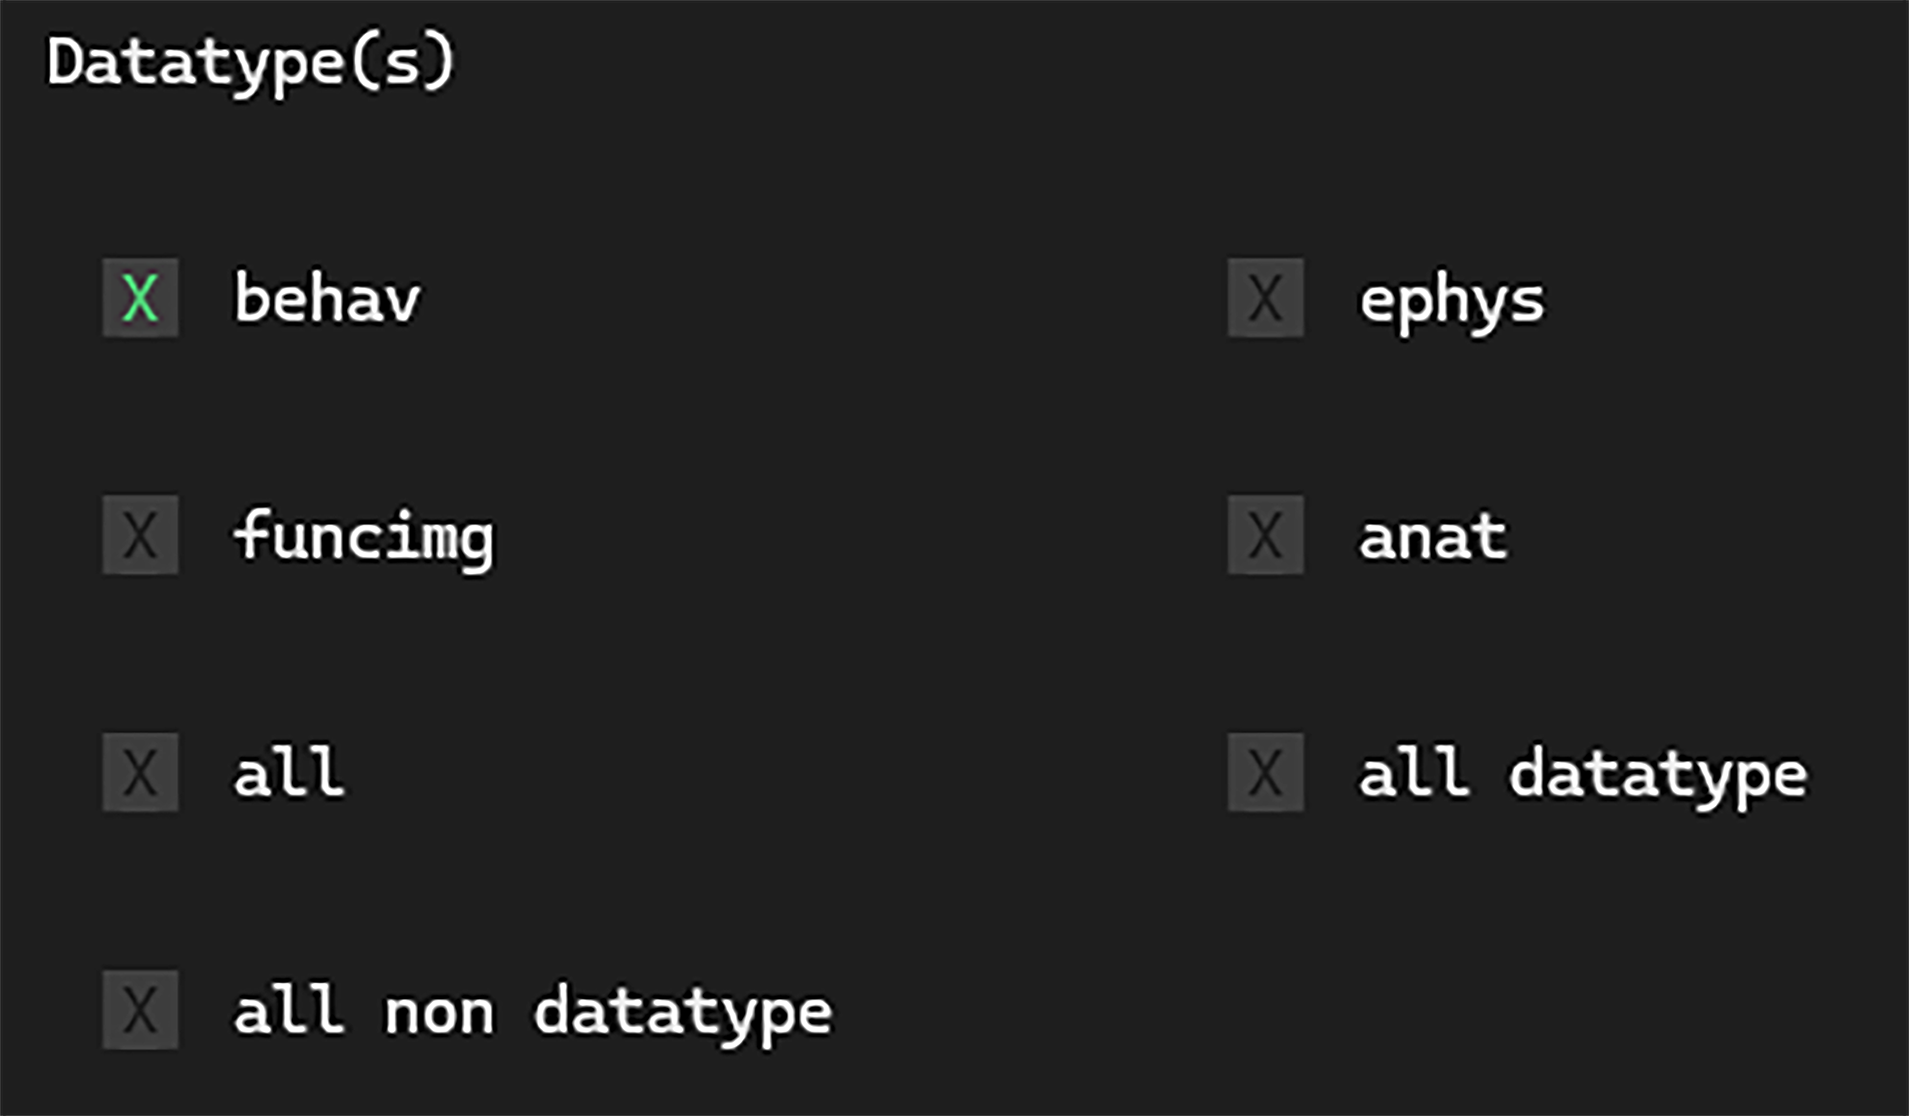Image resolution: width=1909 pixels, height=1116 pixels.
Task: Toggle the 'all' checkbox on
Action: point(140,772)
